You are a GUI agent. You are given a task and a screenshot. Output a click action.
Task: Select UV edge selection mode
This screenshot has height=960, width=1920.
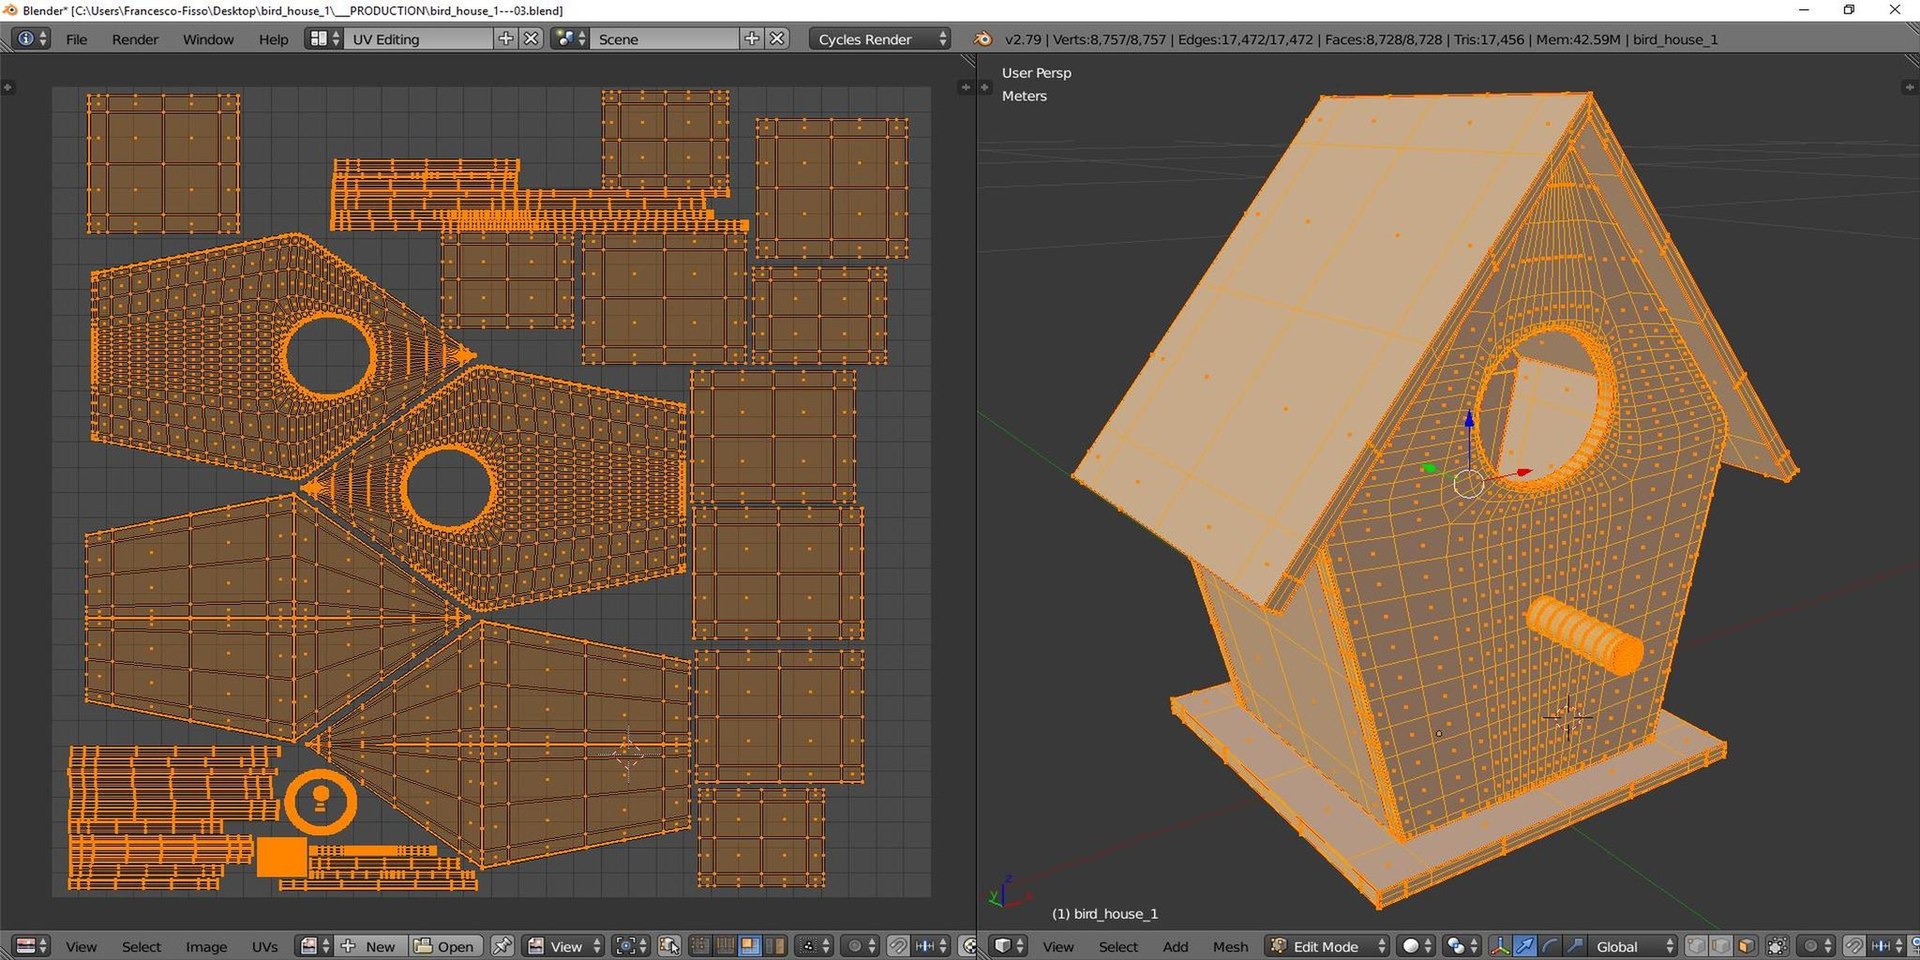725,946
